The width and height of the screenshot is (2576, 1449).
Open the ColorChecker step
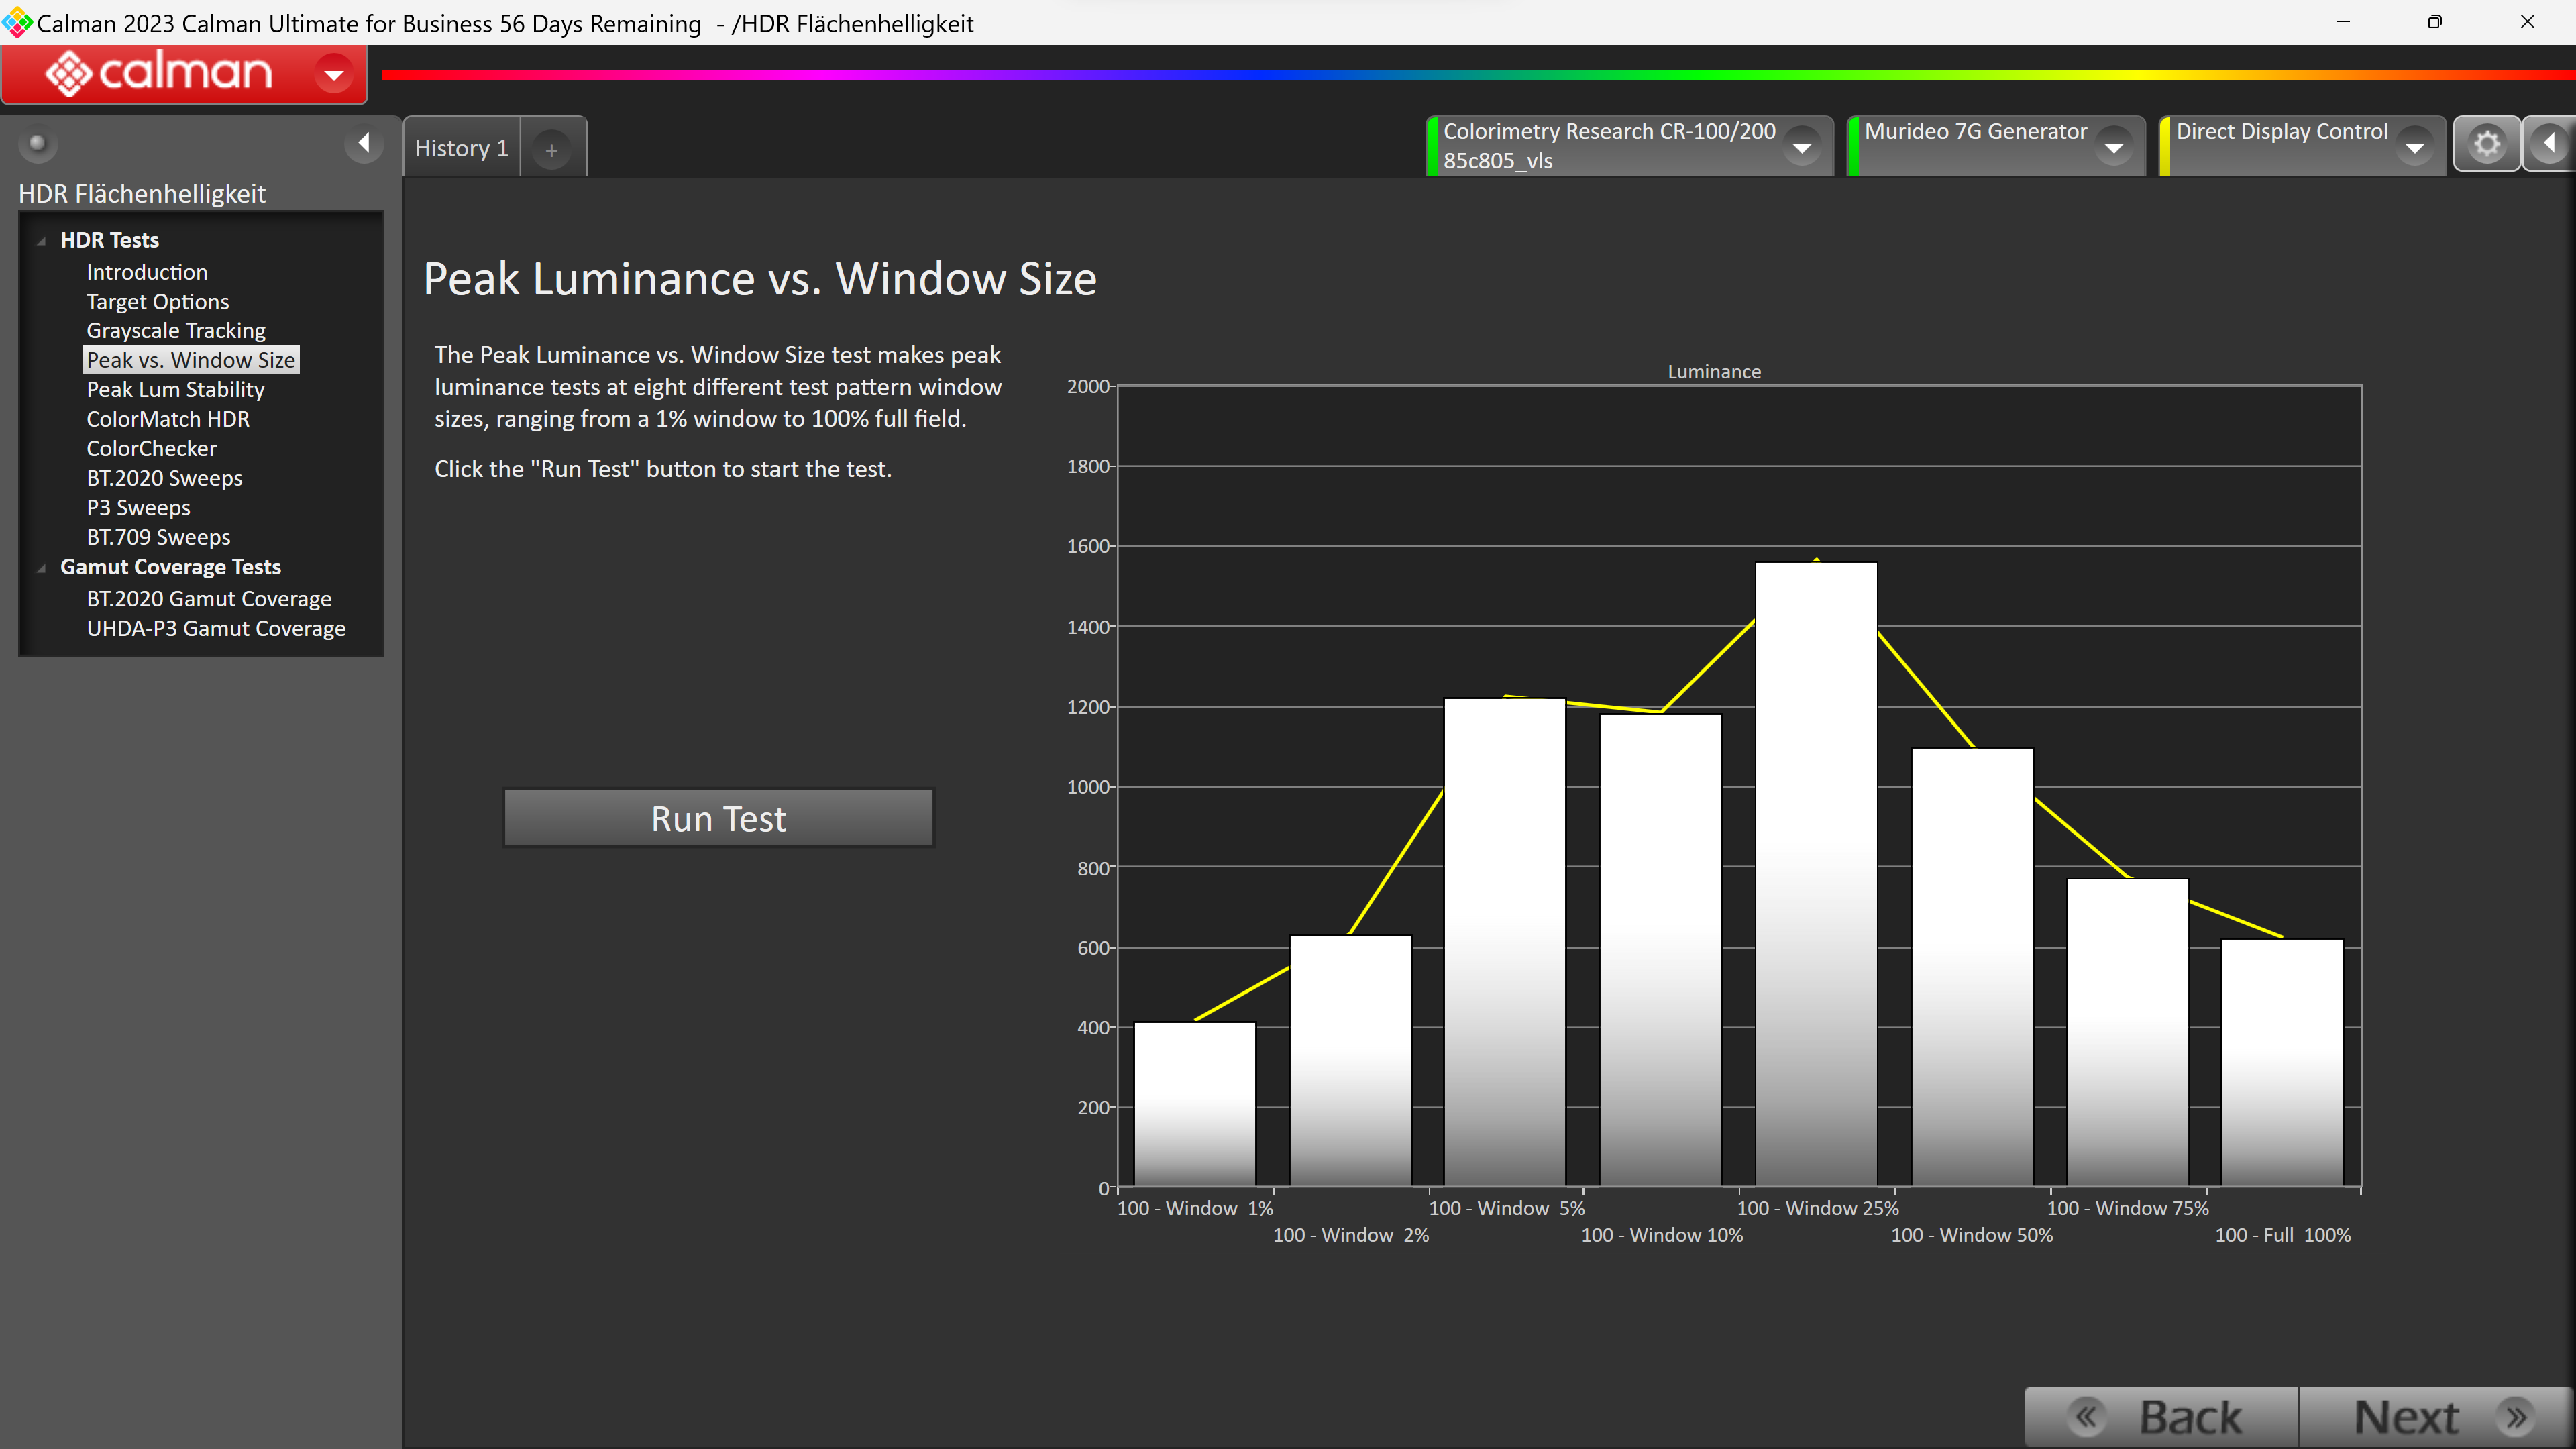pyautogui.click(x=151, y=448)
